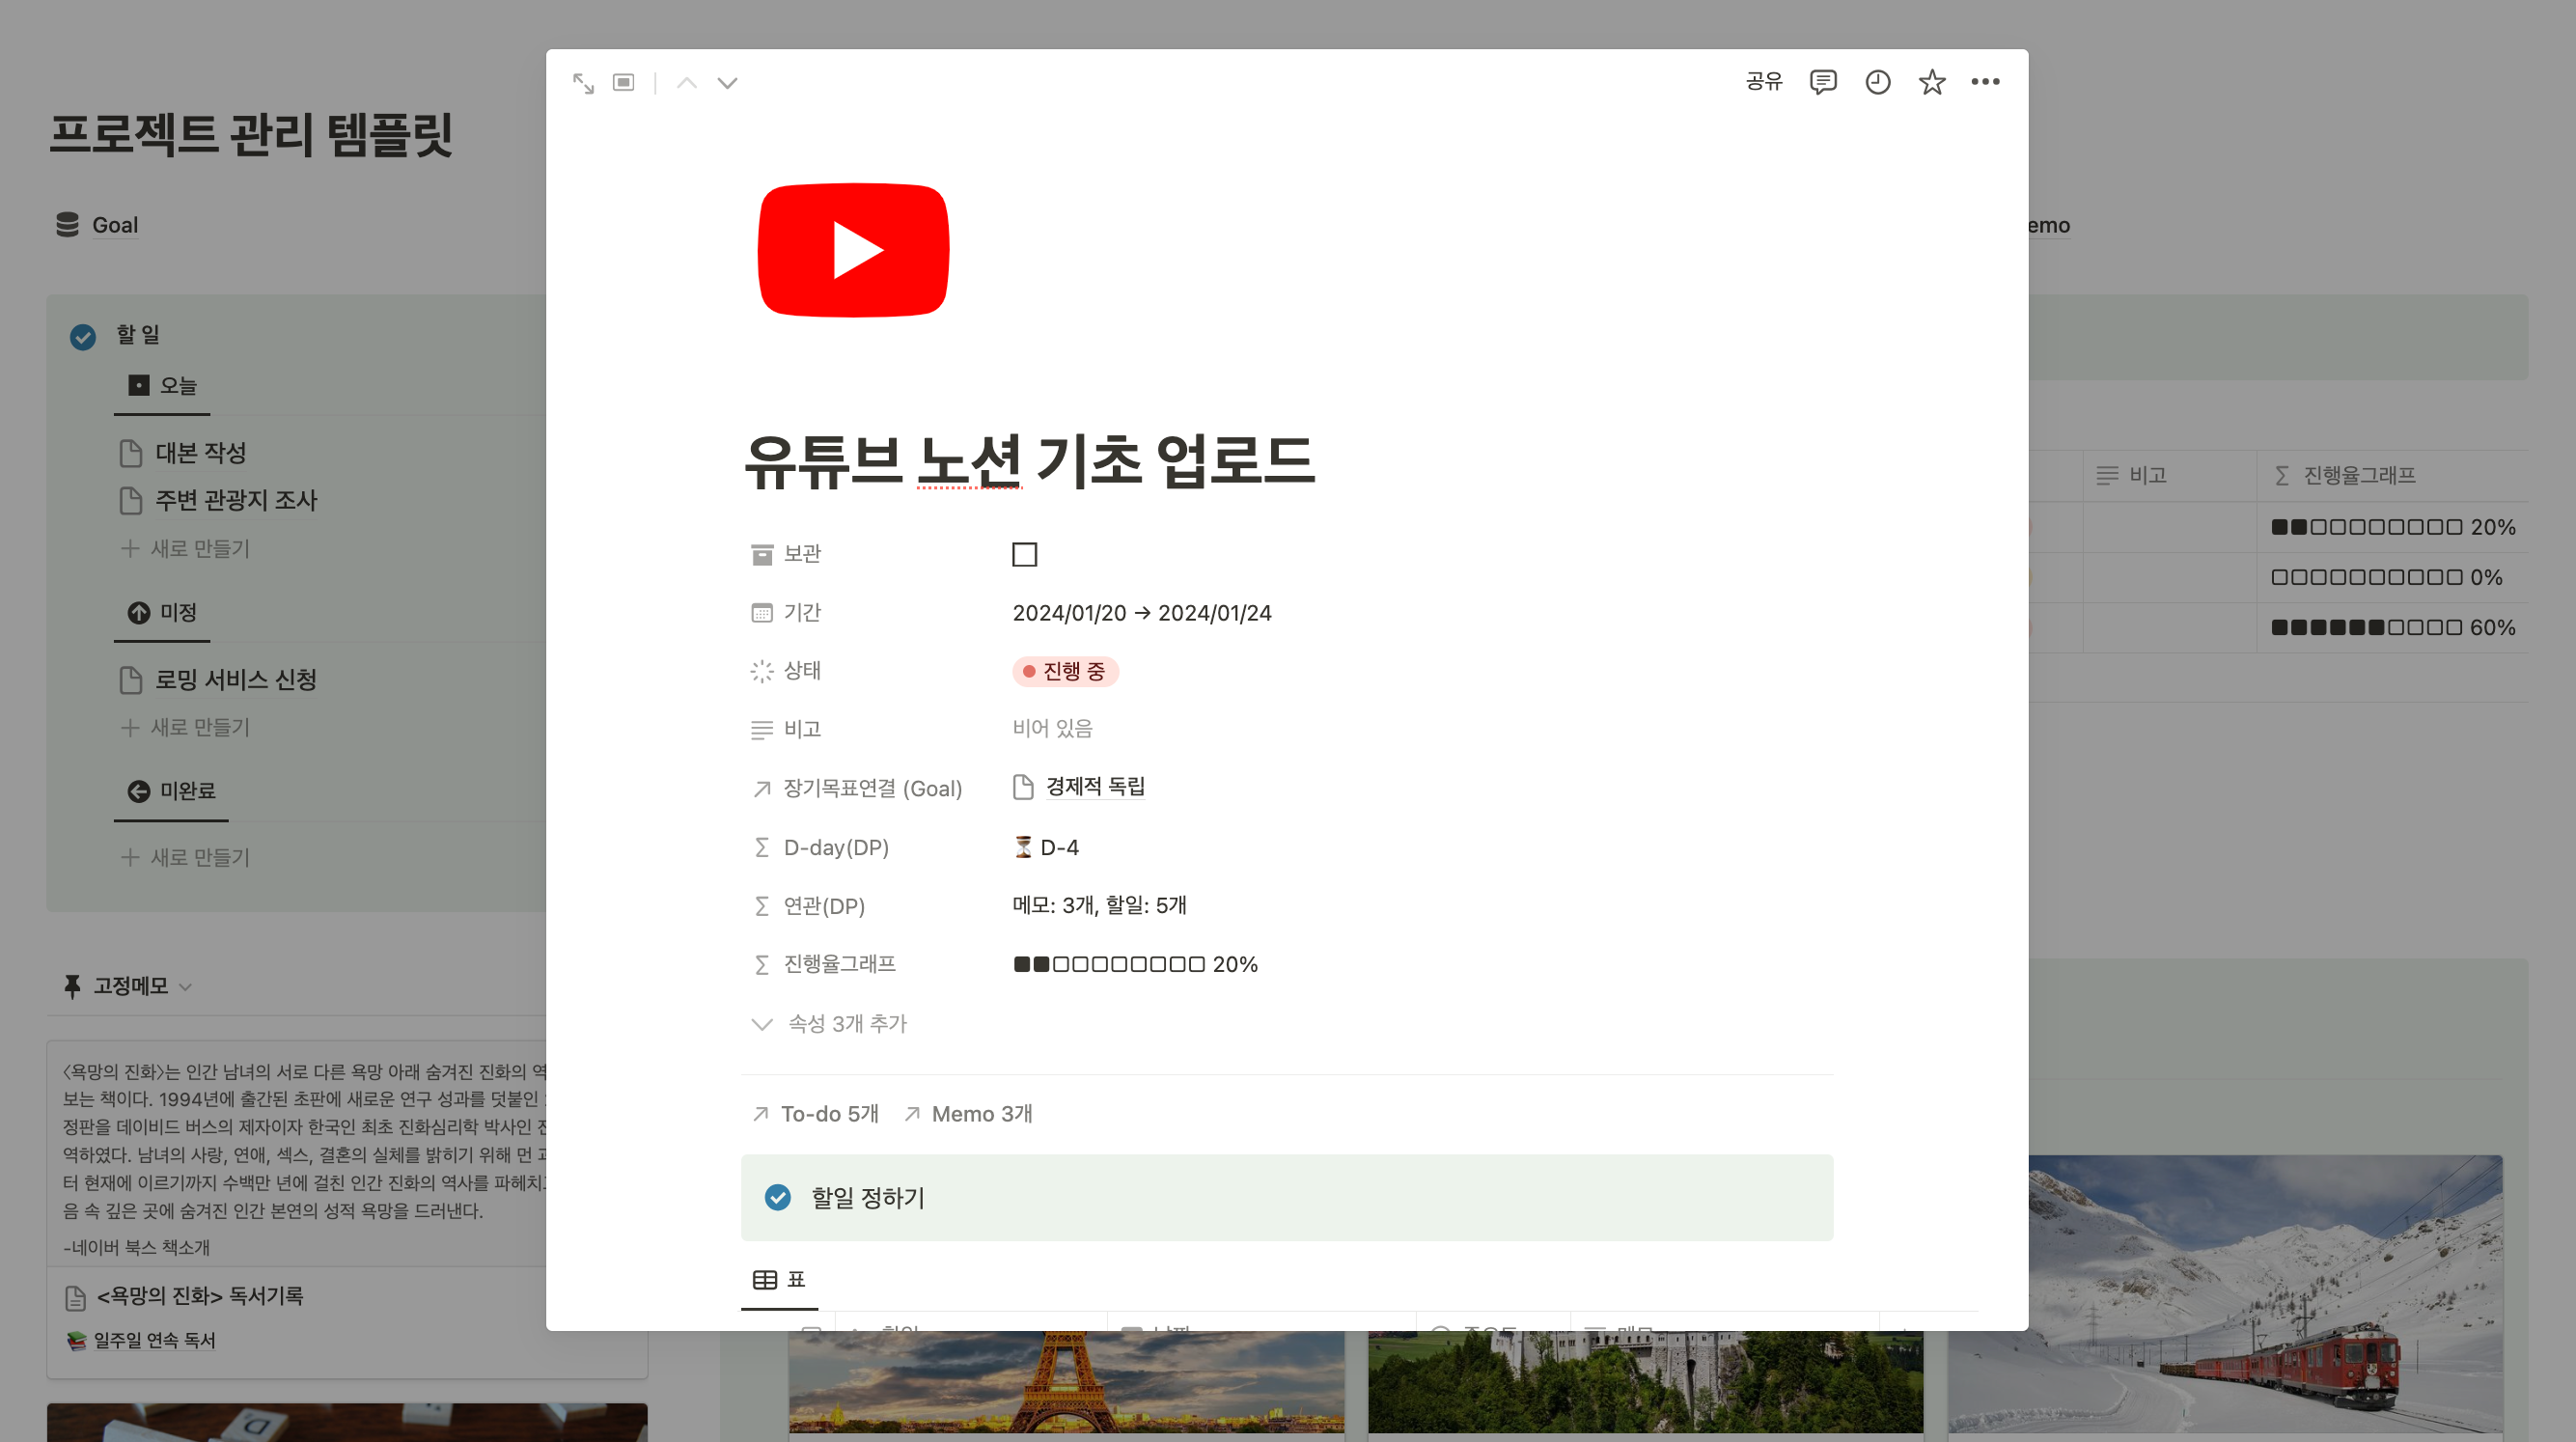Open the comments icon
Viewport: 2576px width, 1442px height.
1822,82
